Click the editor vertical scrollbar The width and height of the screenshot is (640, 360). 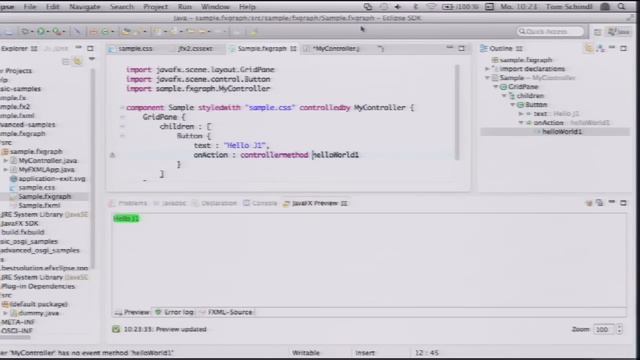tap(457, 112)
